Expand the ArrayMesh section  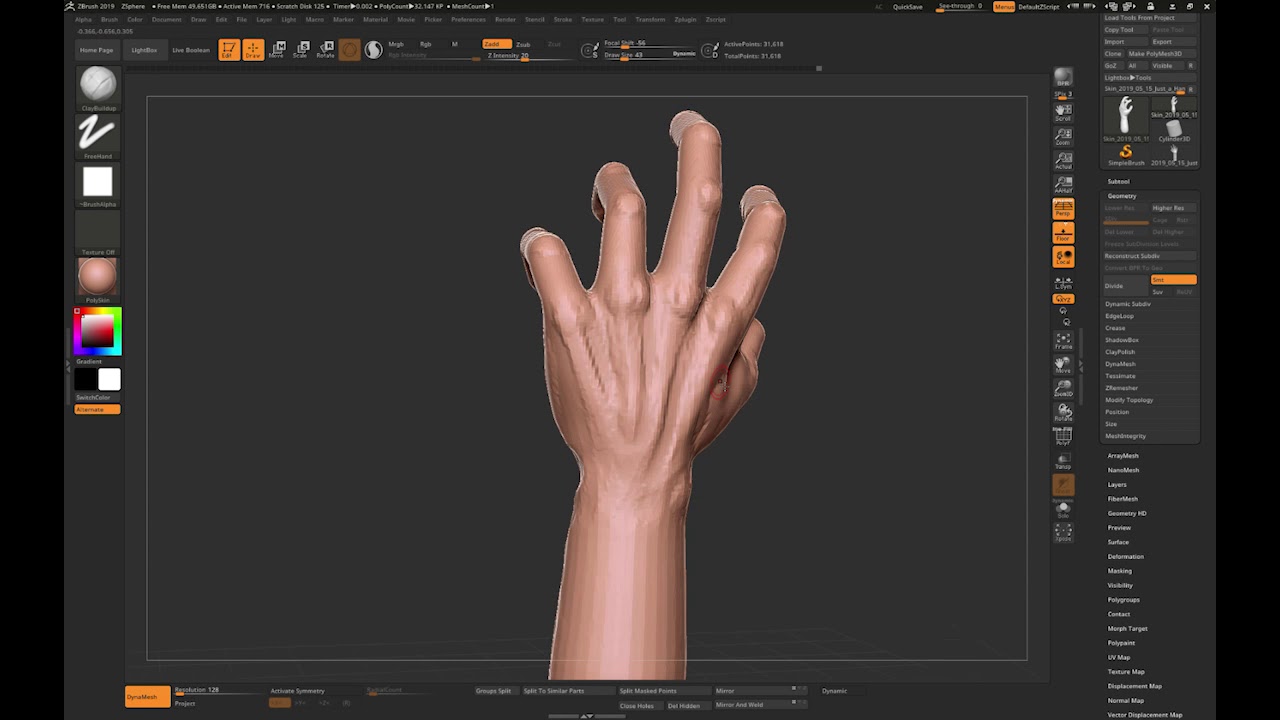[x=1123, y=456]
